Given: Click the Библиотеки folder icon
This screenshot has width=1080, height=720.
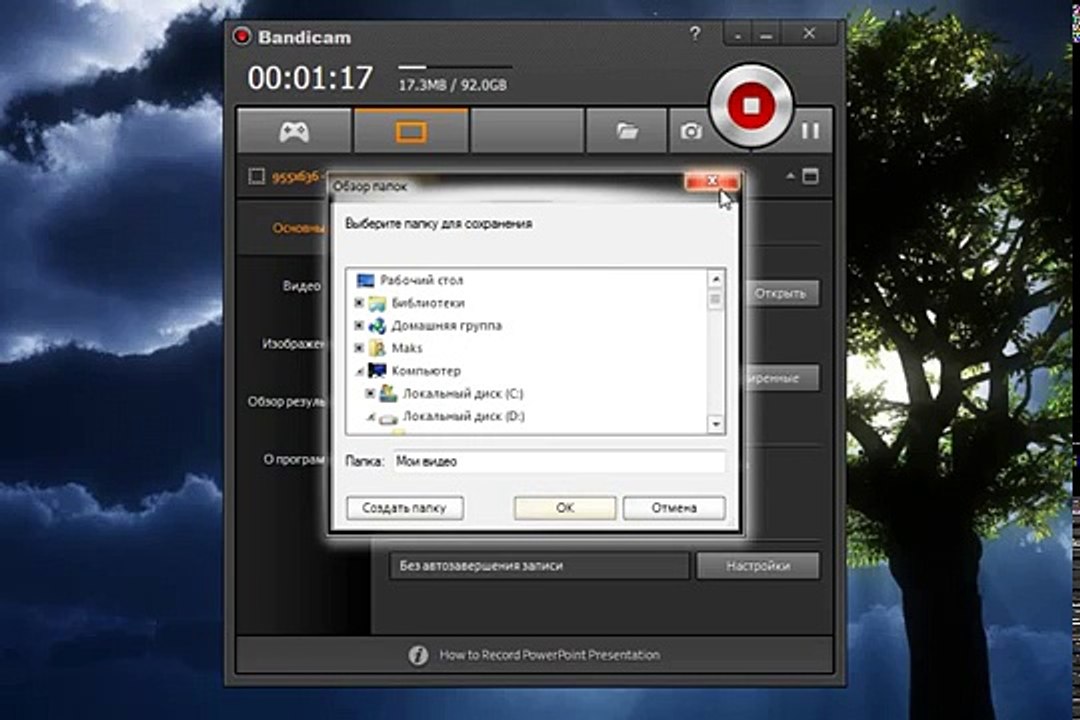Looking at the screenshot, I should pyautogui.click(x=377, y=303).
